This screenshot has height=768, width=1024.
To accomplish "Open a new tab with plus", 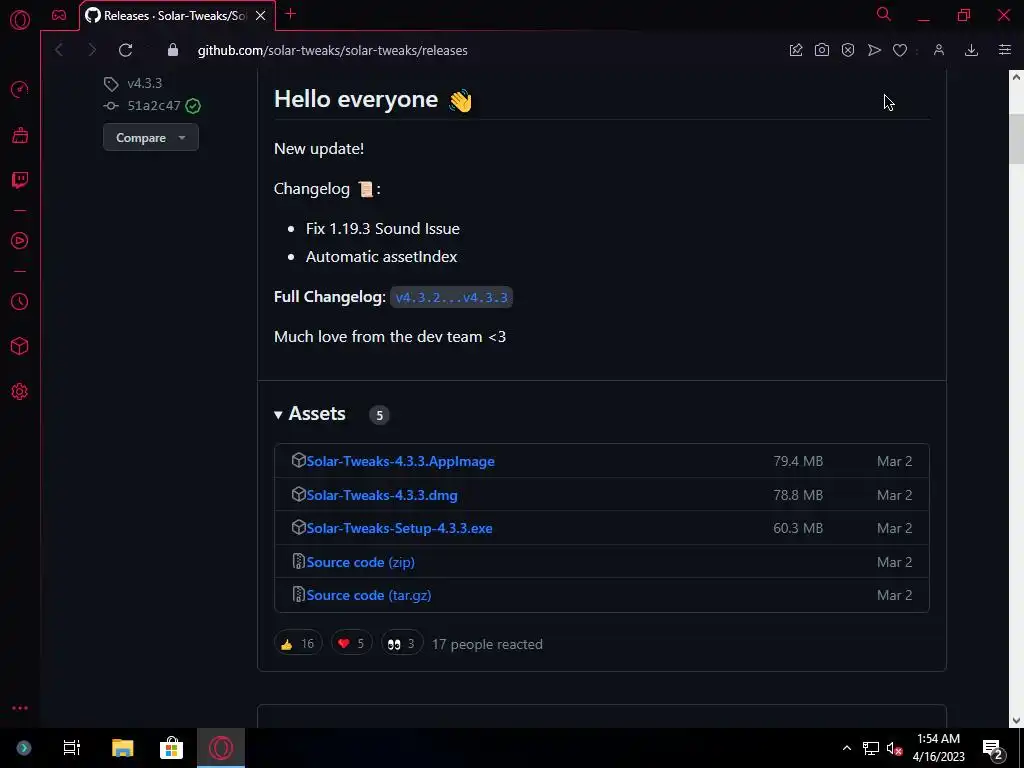I will 291,14.
